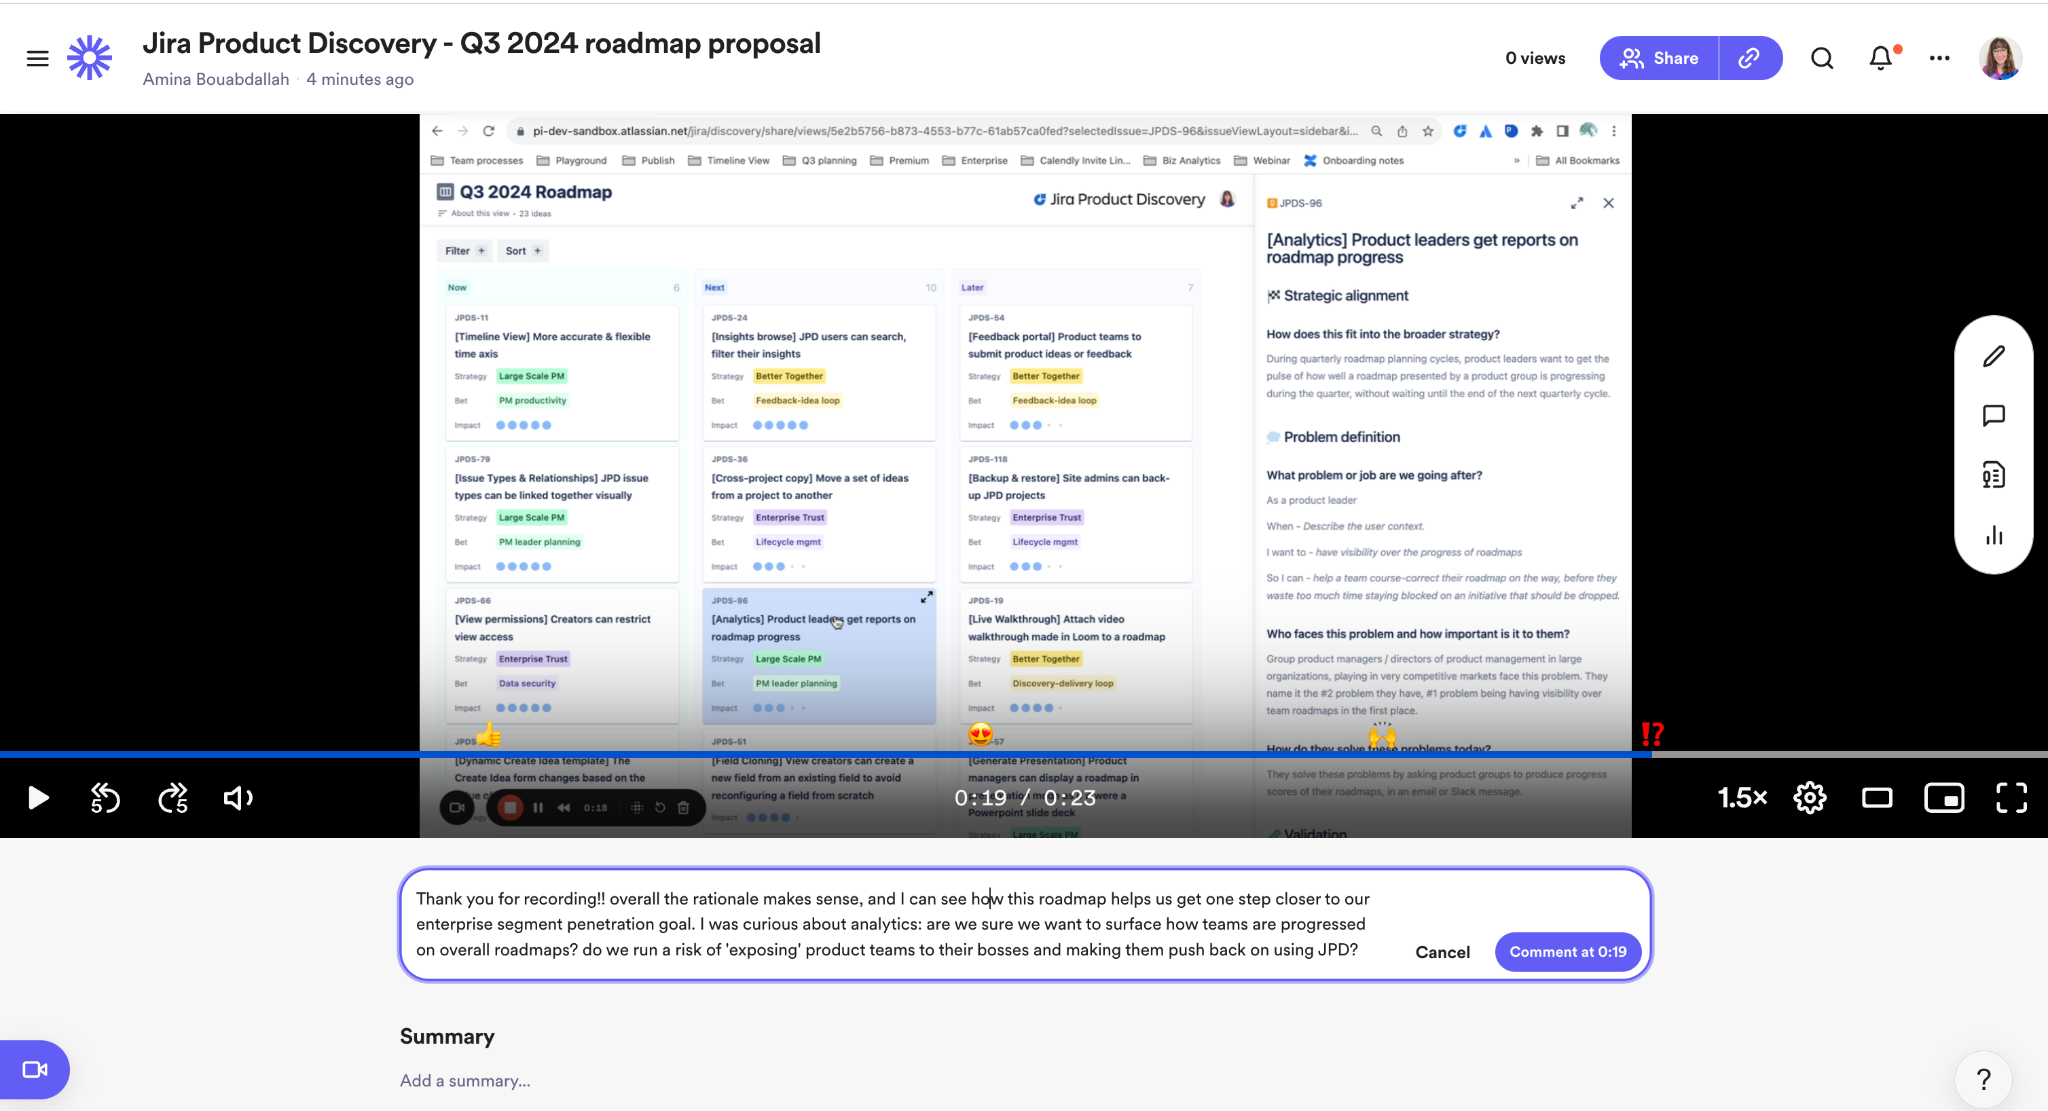This screenshot has width=2048, height=1111.
Task: Submit with Comment at 0:19 button
Action: click(x=1567, y=952)
